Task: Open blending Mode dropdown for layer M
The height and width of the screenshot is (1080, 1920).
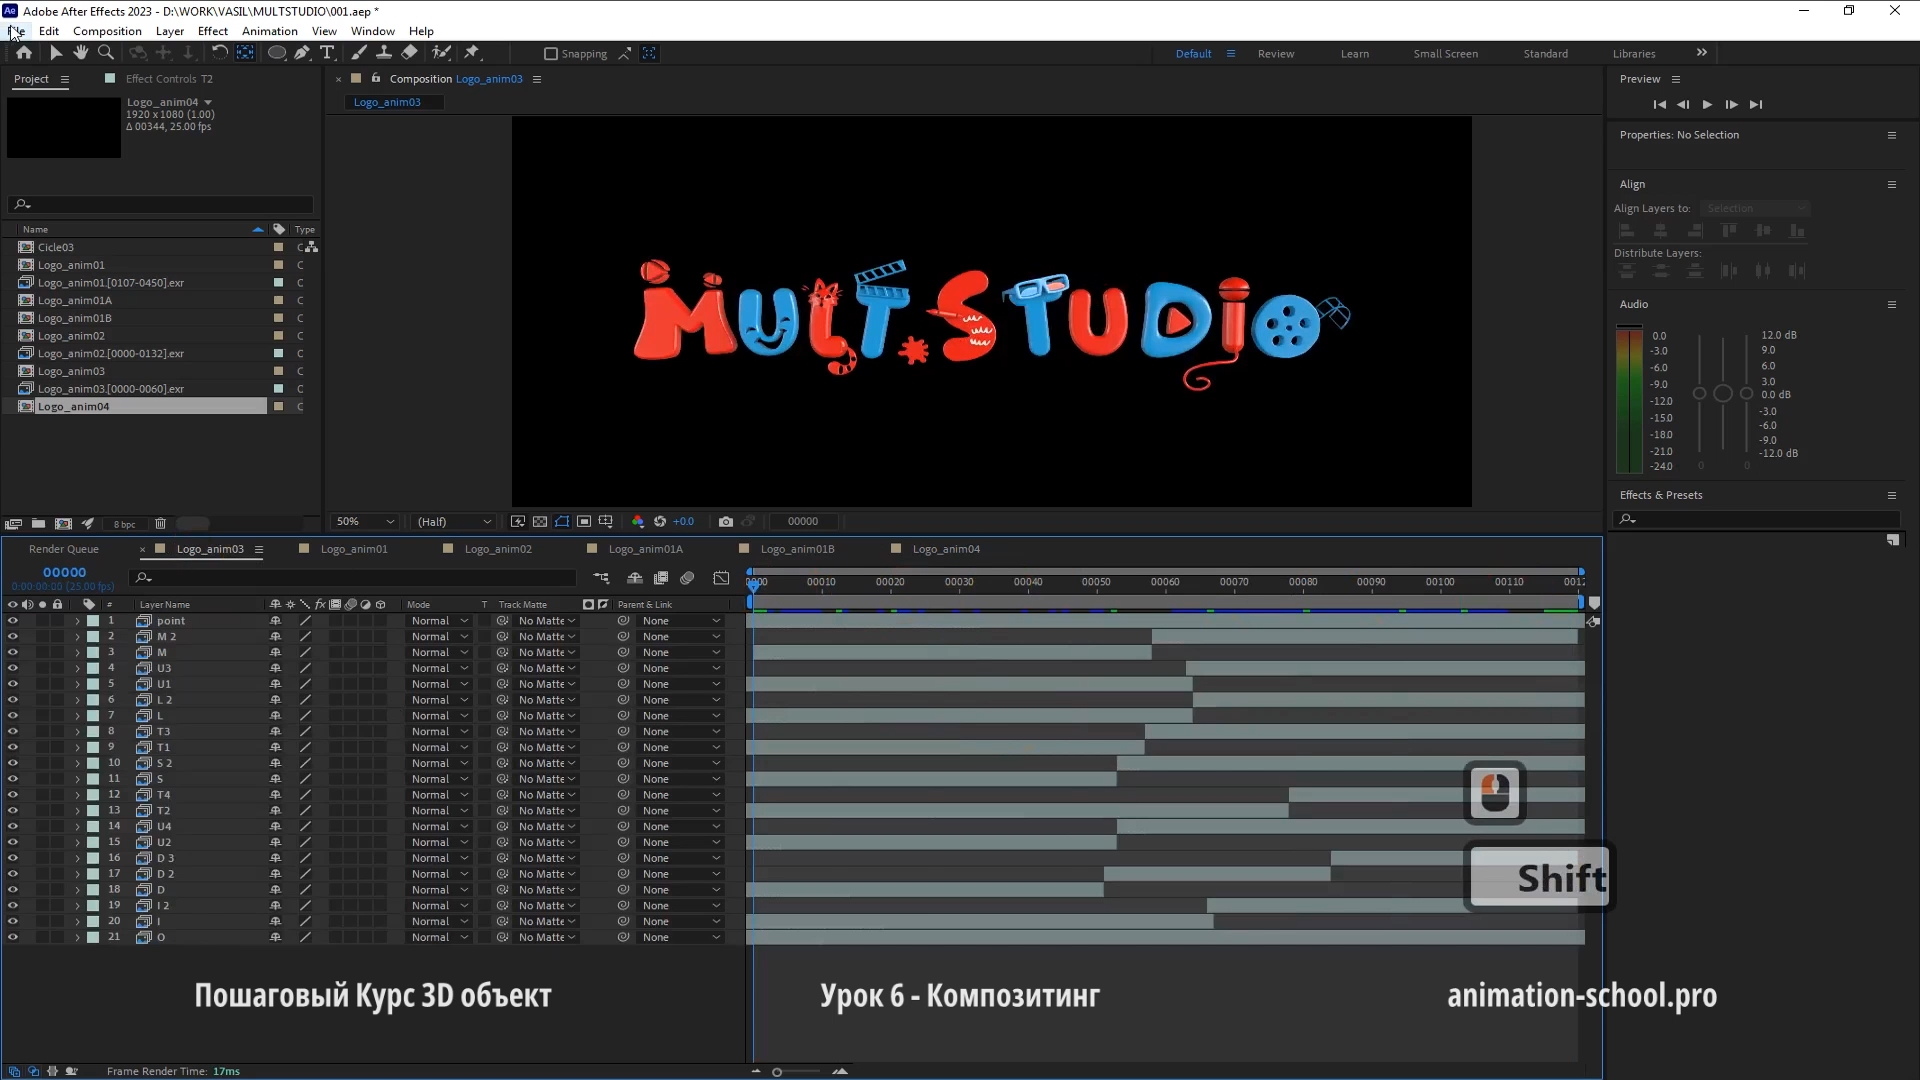Action: point(439,653)
